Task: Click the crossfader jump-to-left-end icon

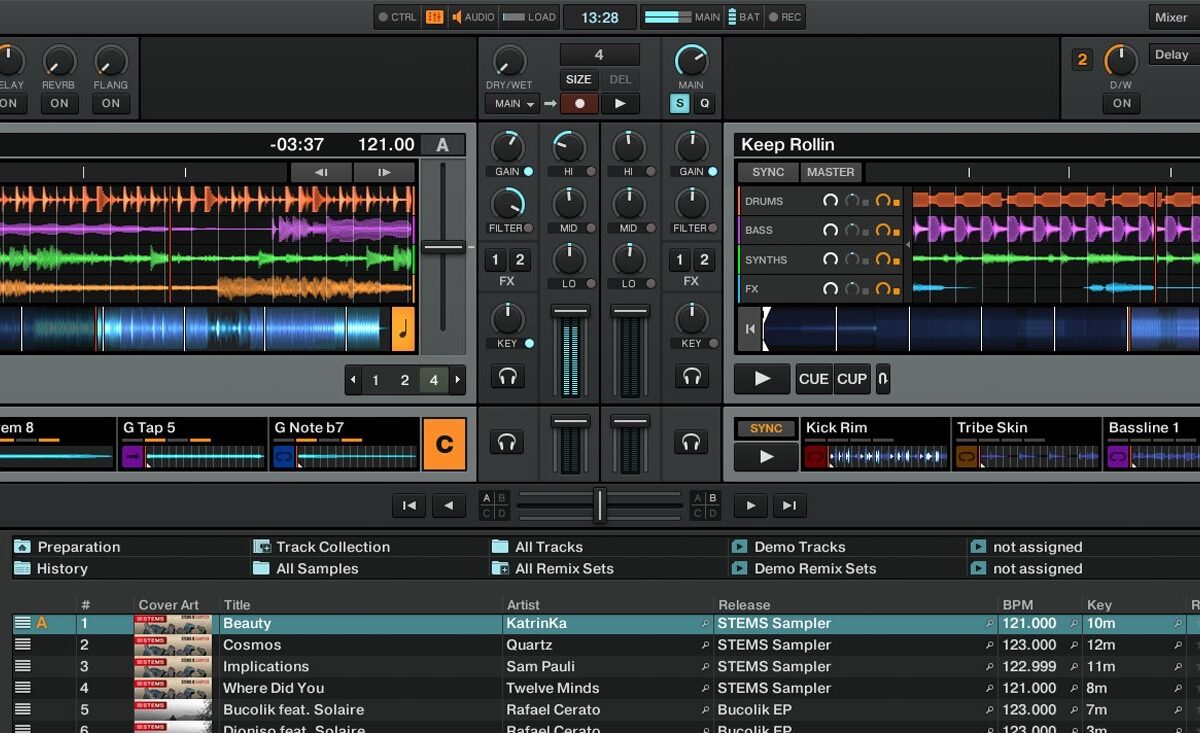Action: pyautogui.click(x=409, y=506)
